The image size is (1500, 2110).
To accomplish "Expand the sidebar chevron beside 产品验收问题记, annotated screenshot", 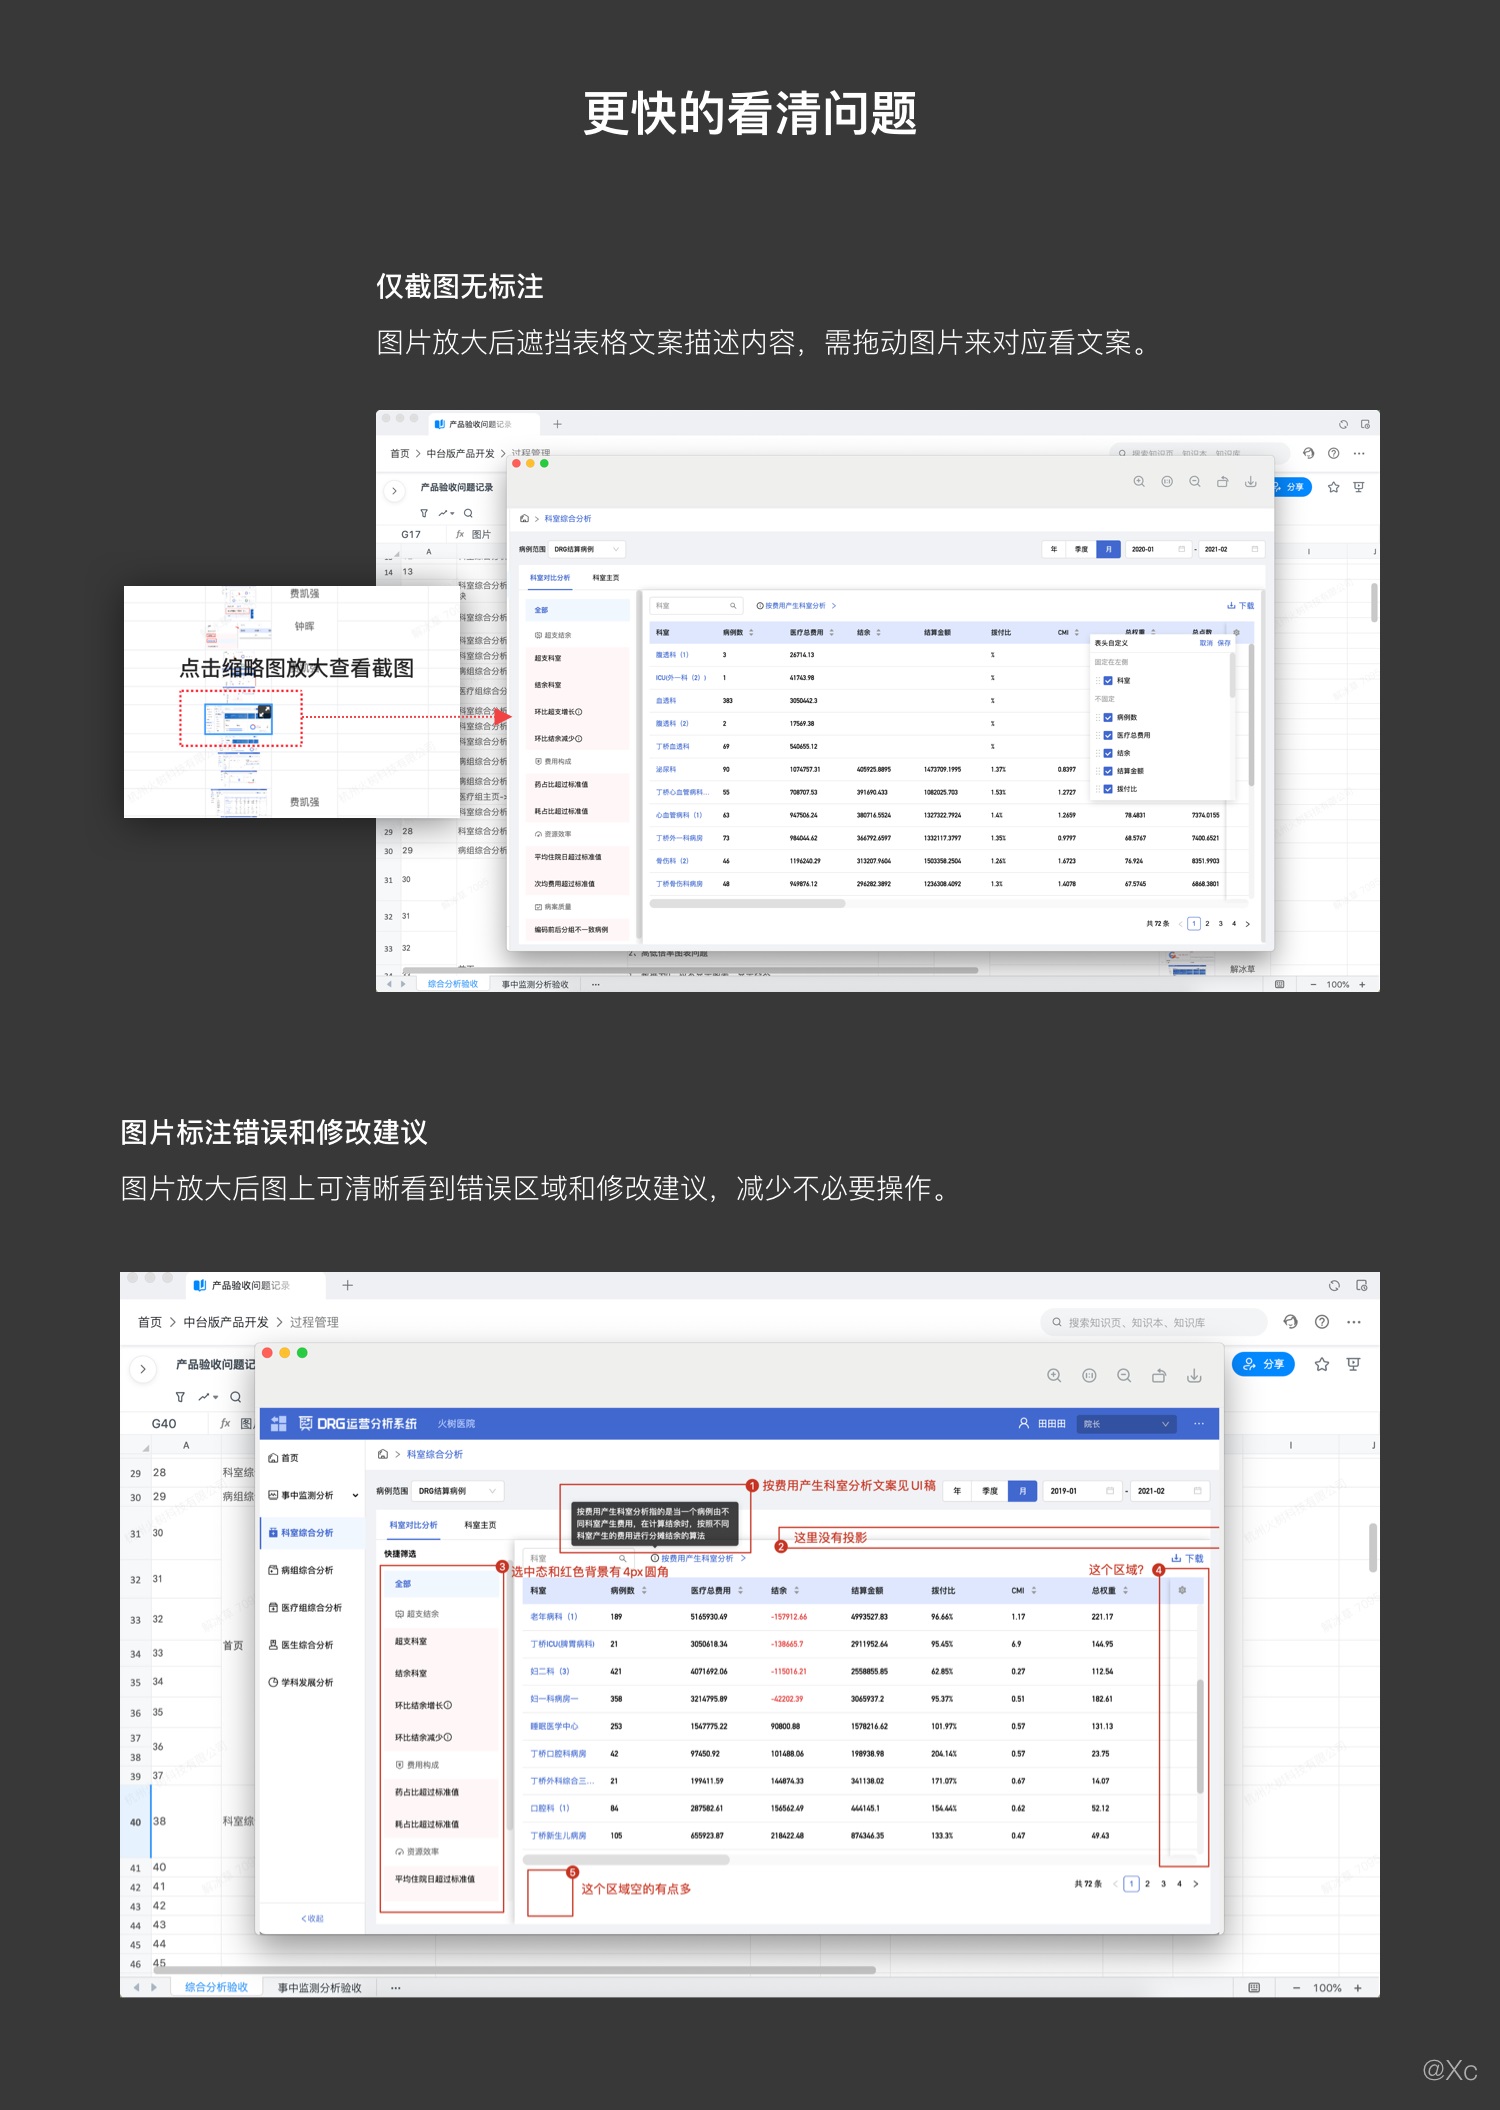I will coord(143,1369).
